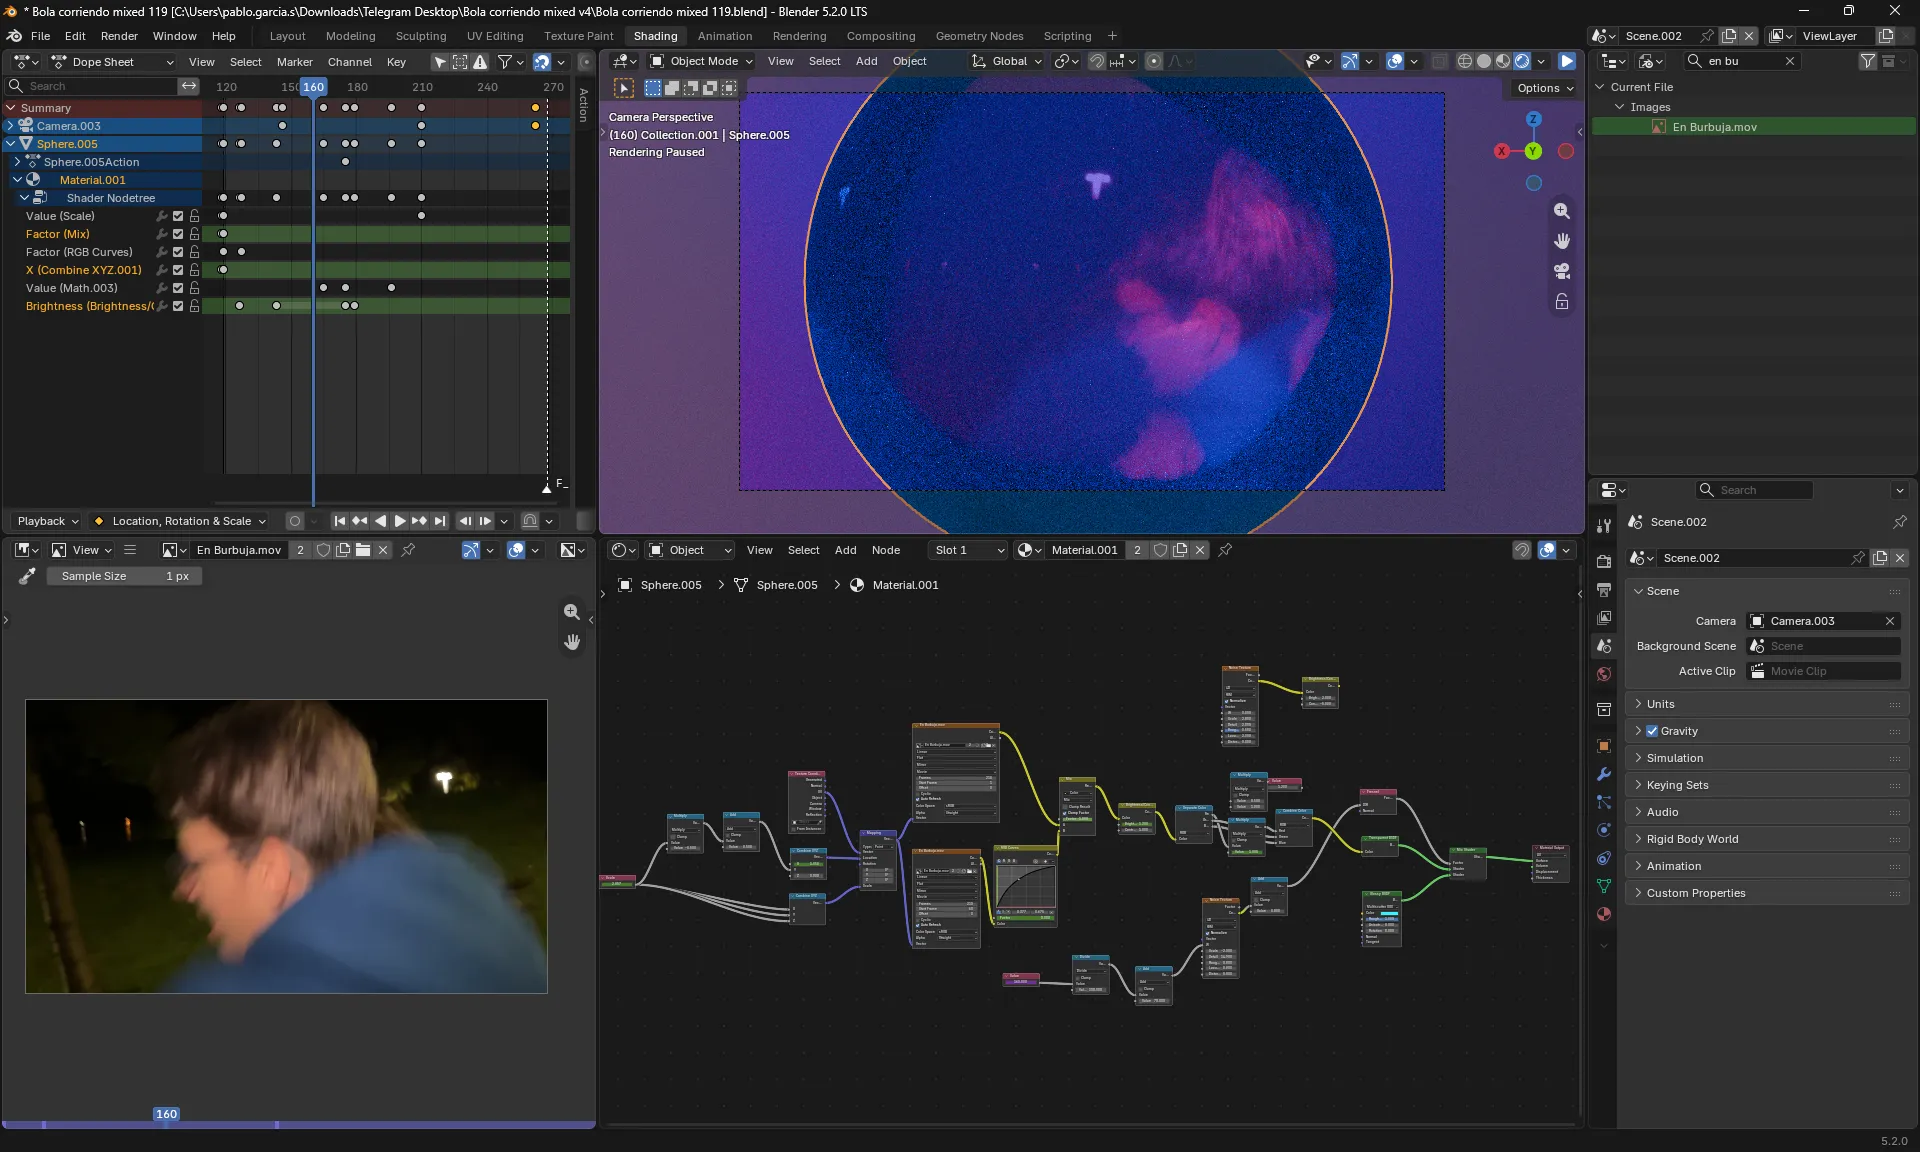The image size is (1920, 1152).
Task: Click the swap arrows next to Dope Sheet search
Action: coord(189,86)
